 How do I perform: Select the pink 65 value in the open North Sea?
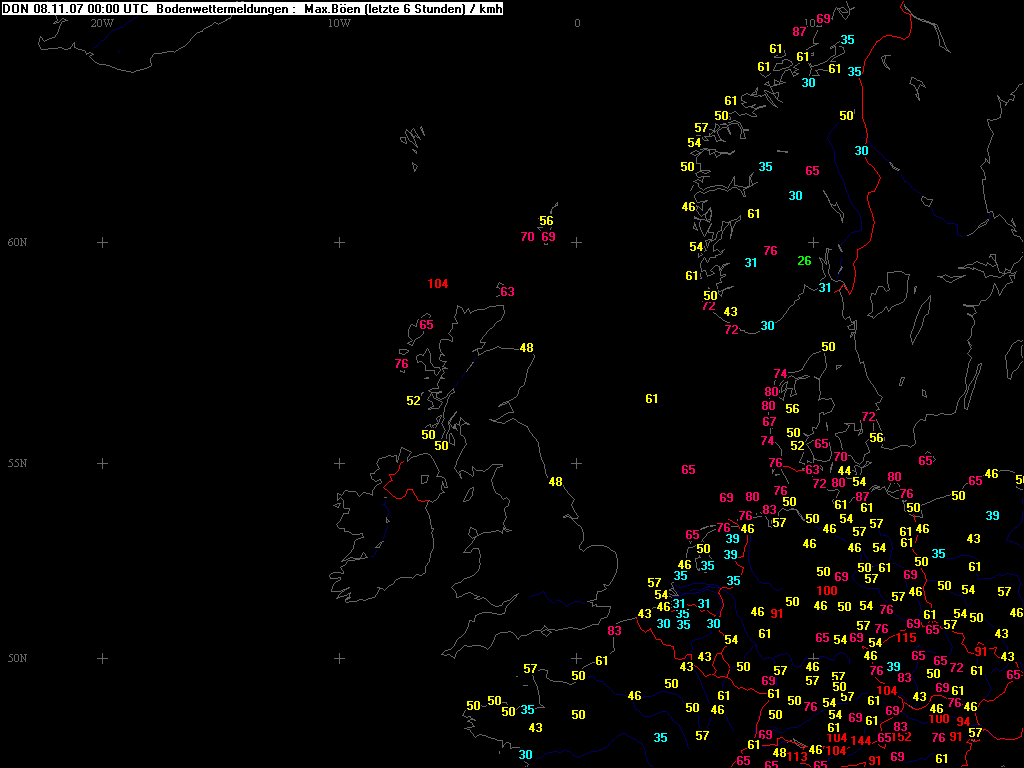point(688,470)
